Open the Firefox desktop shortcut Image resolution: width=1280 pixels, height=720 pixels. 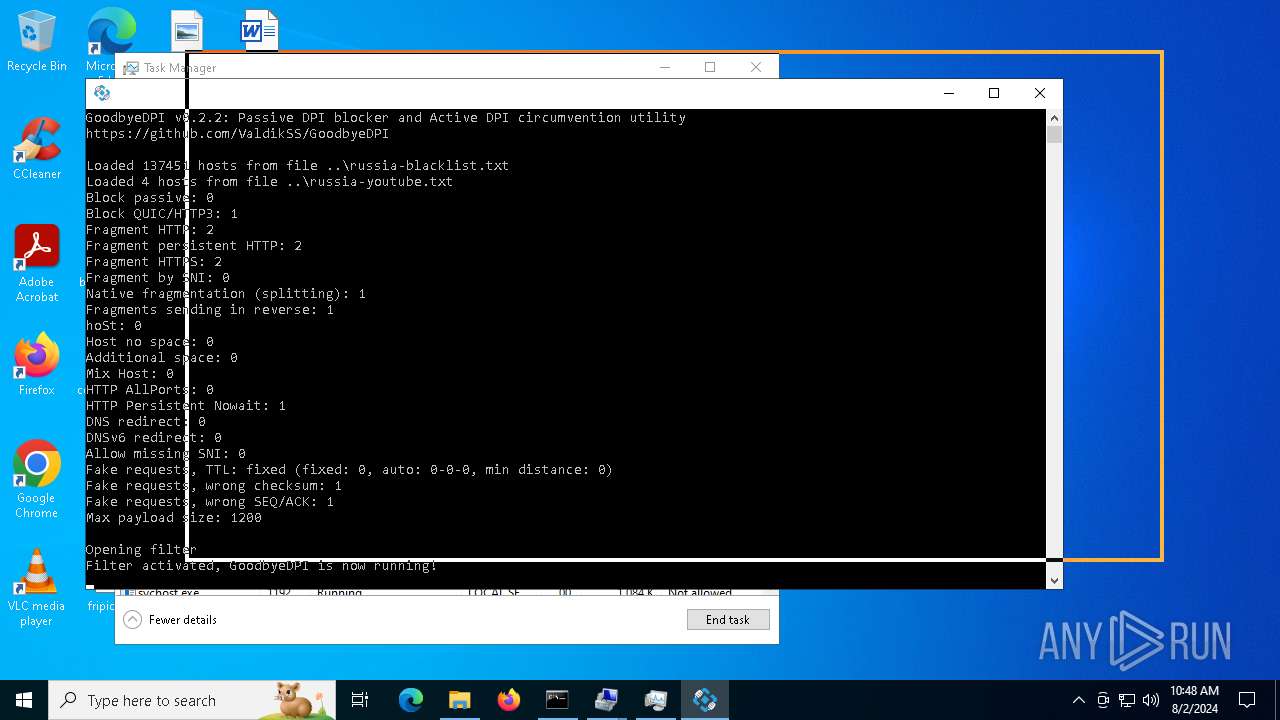click(36, 365)
